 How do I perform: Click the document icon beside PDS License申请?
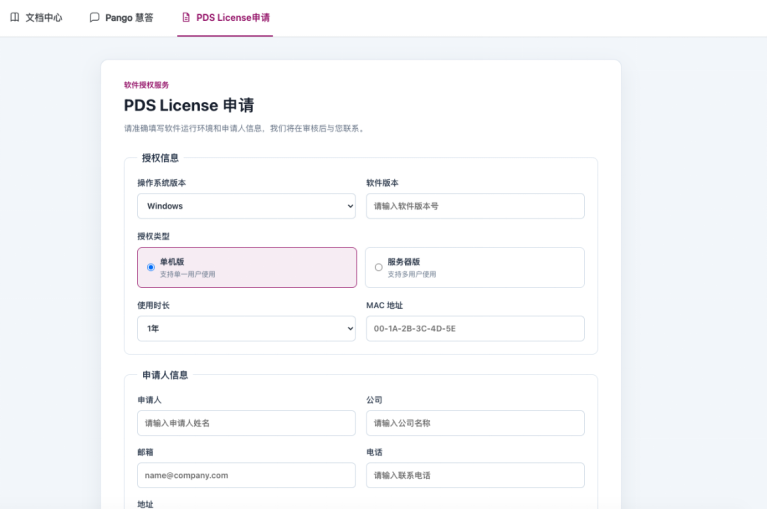(186, 17)
